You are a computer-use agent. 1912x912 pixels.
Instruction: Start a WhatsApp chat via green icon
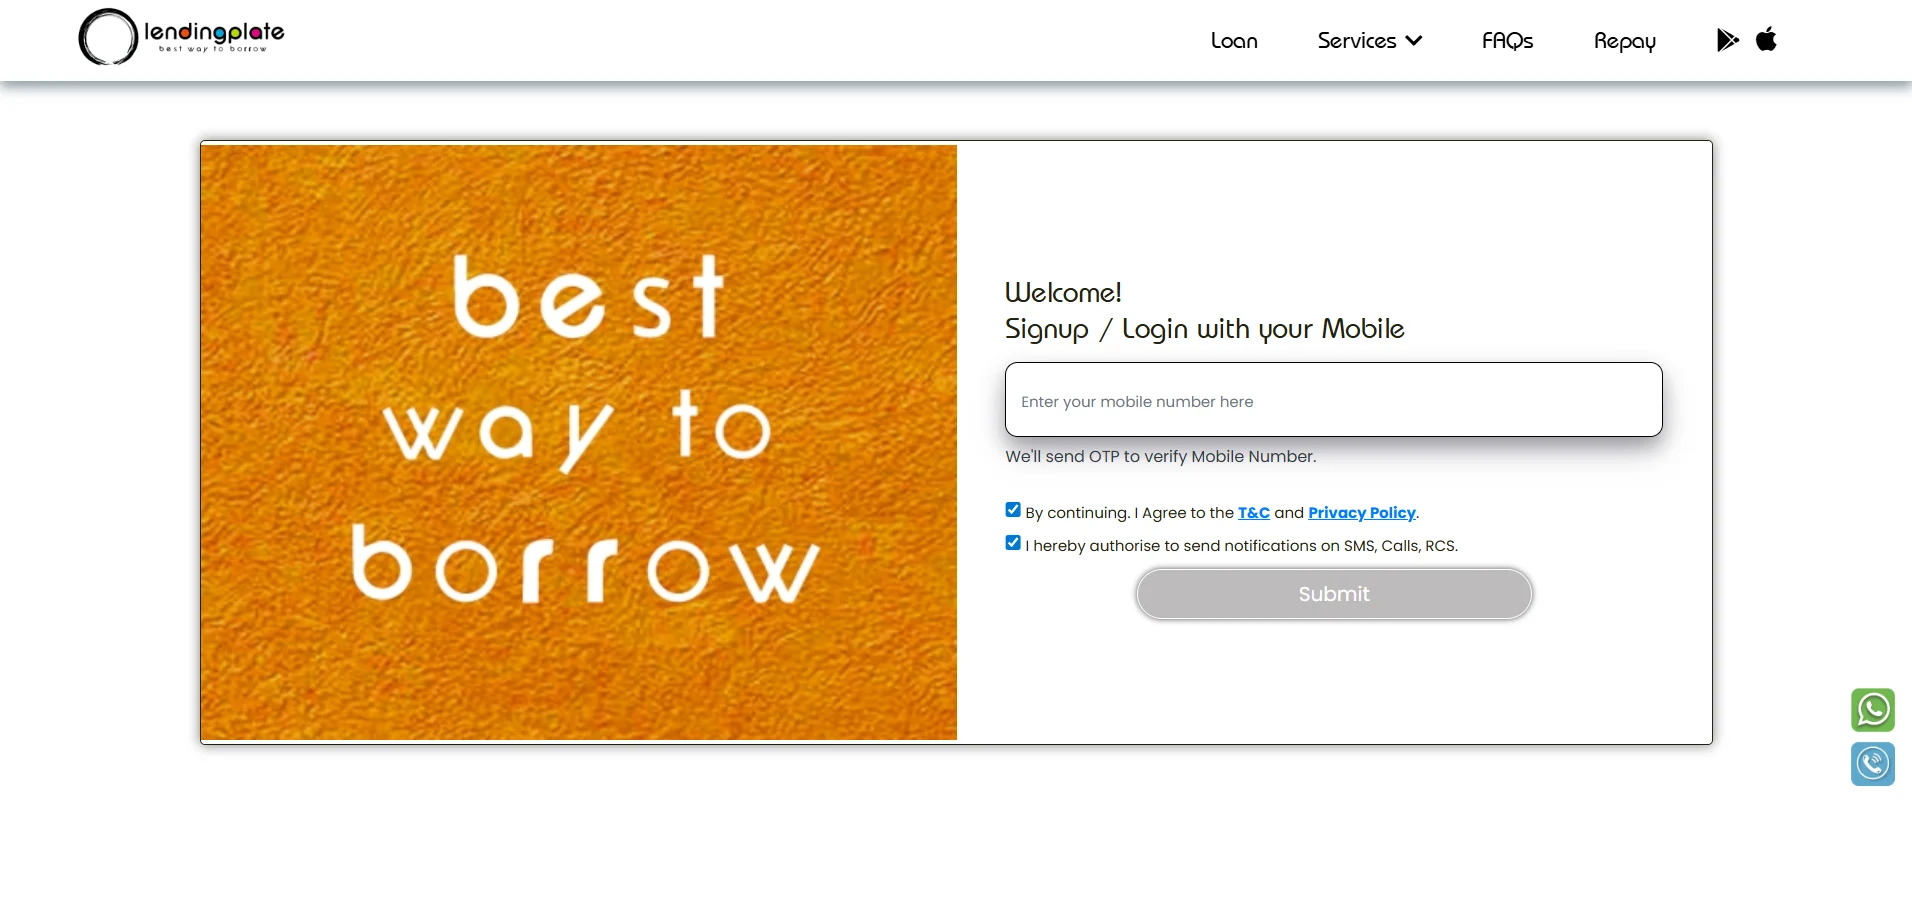pyautogui.click(x=1872, y=710)
